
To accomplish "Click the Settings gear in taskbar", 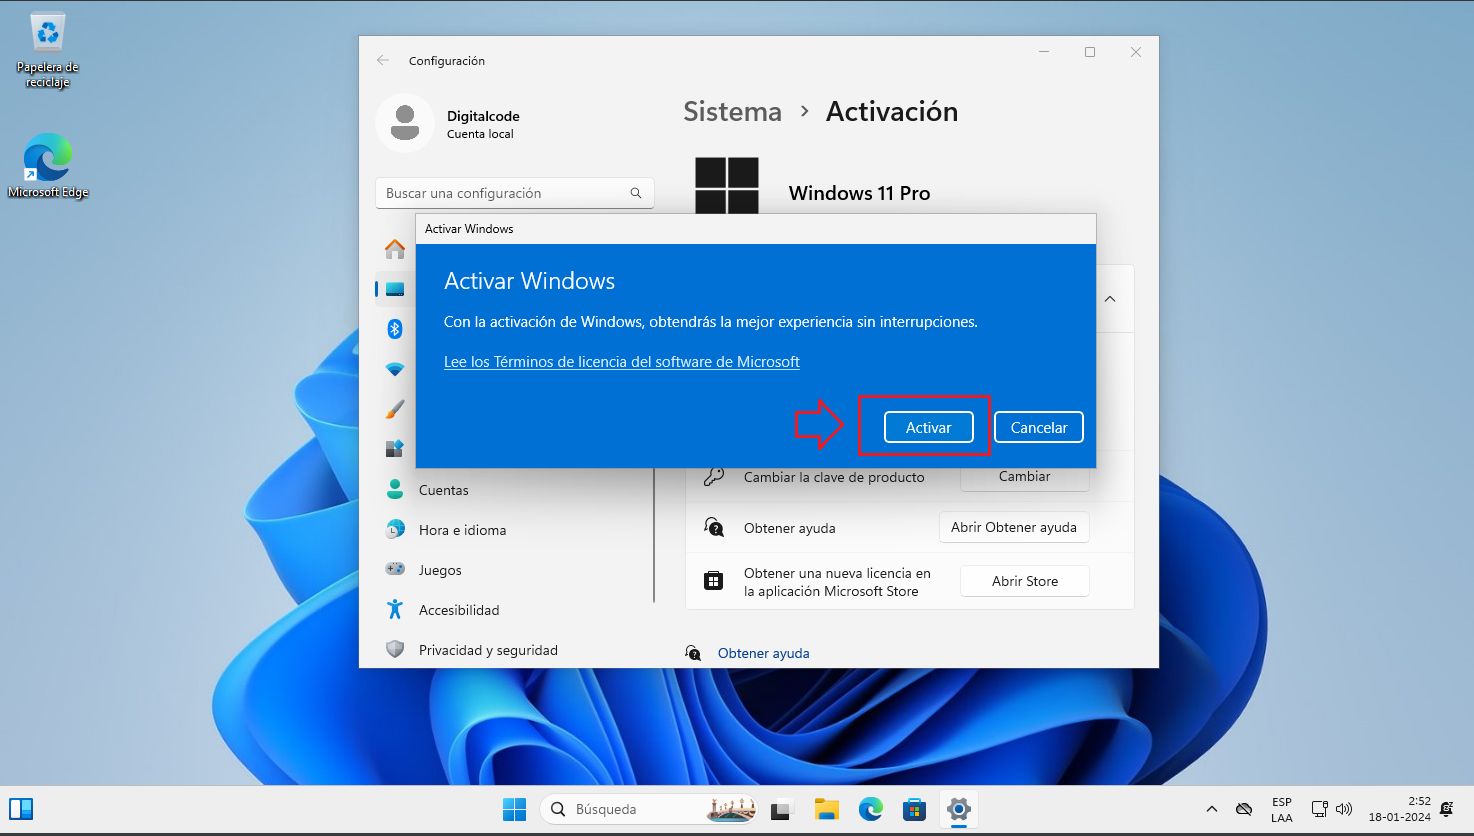I will pos(958,809).
